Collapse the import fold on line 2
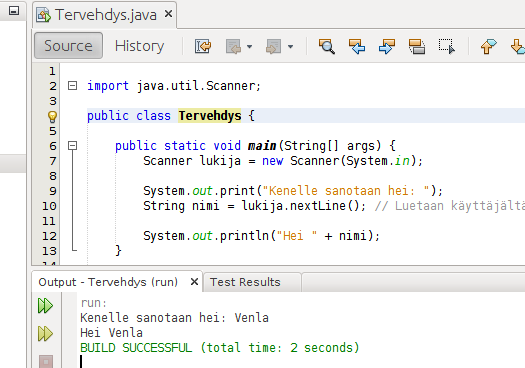 [72, 86]
